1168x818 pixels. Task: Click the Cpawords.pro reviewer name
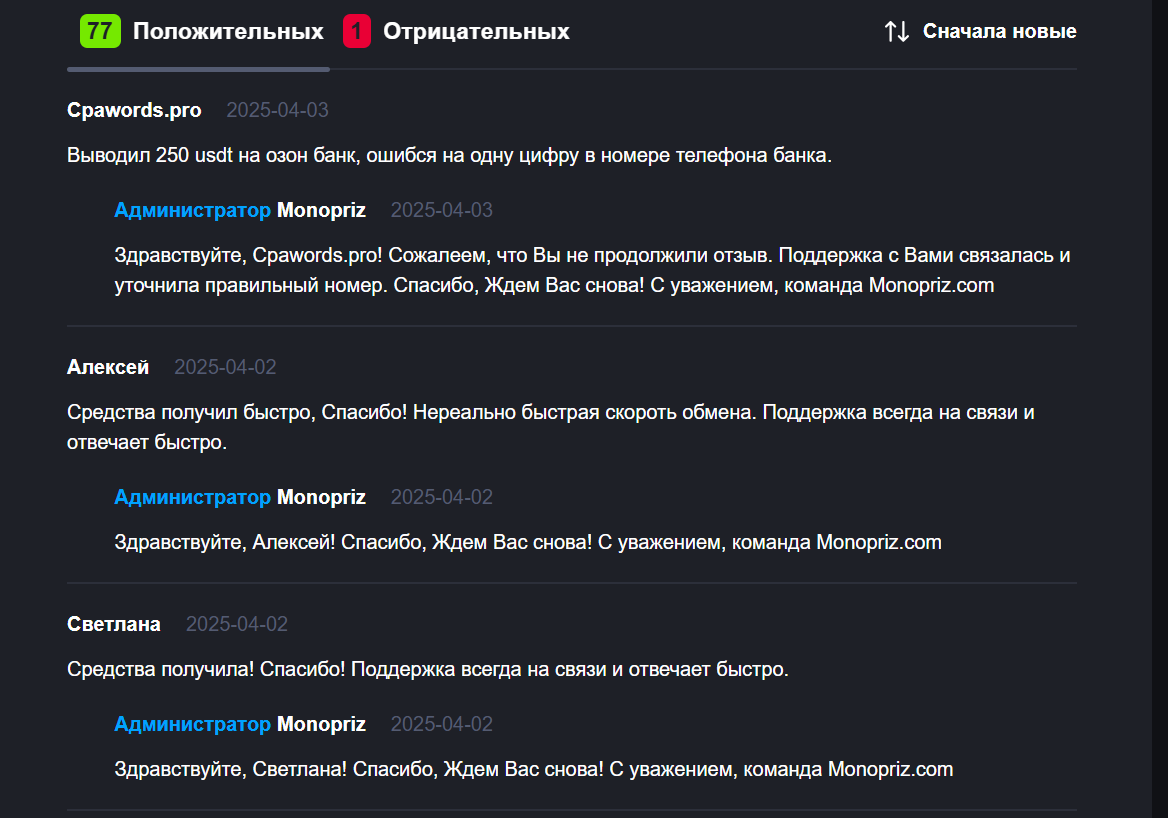pos(134,110)
